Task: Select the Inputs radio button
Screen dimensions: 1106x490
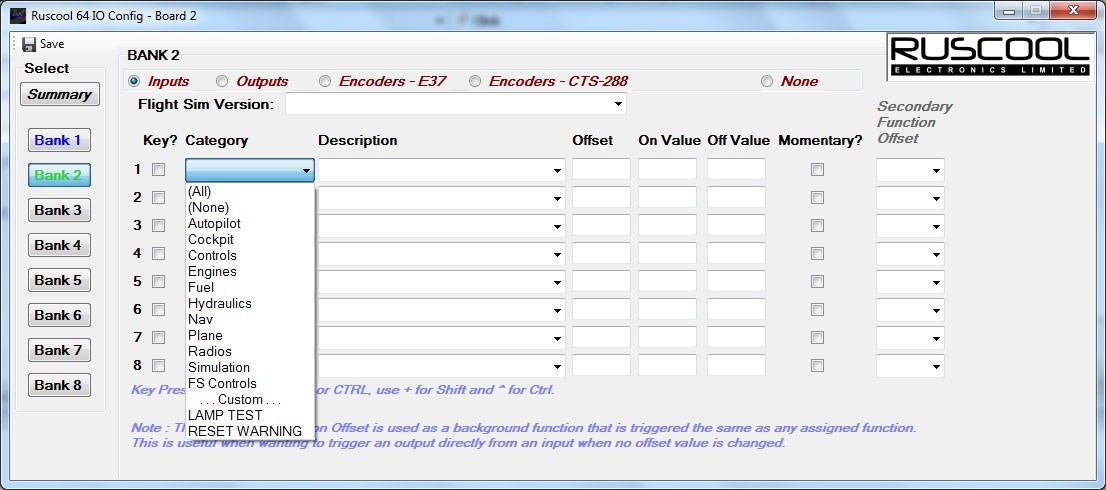Action: click(134, 82)
